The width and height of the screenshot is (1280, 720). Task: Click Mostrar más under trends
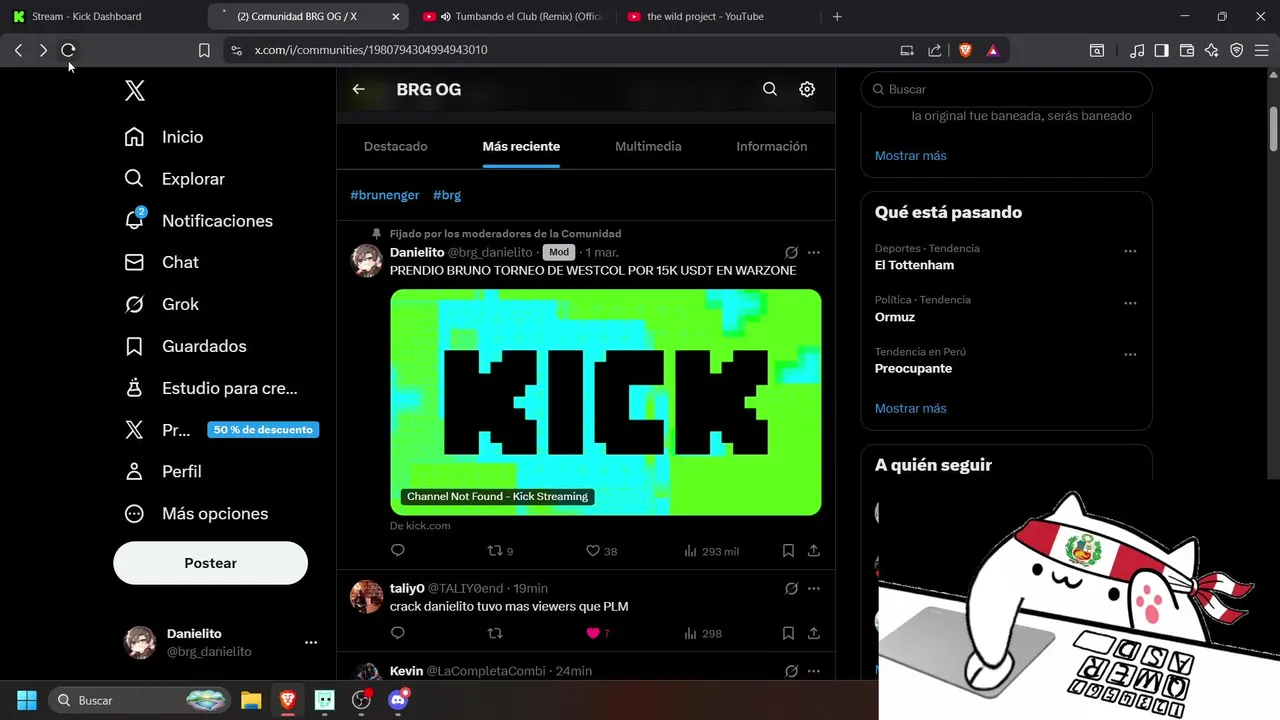910,408
